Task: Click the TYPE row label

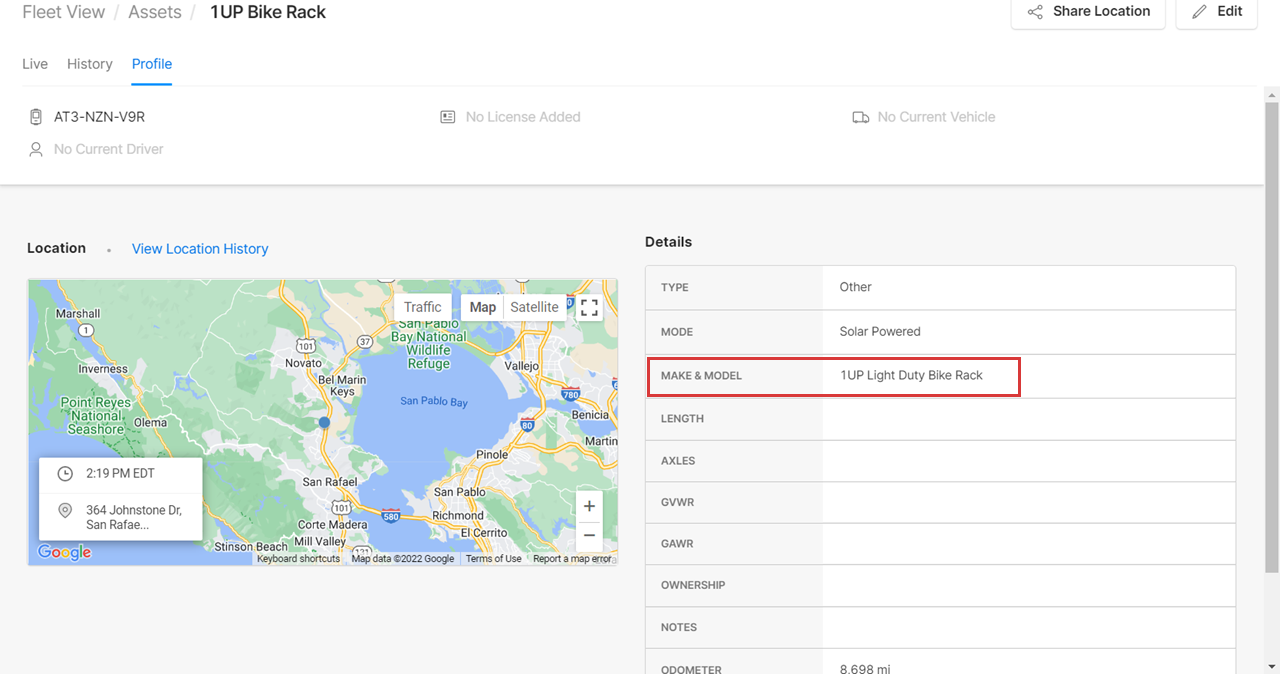Action: pyautogui.click(x=675, y=288)
